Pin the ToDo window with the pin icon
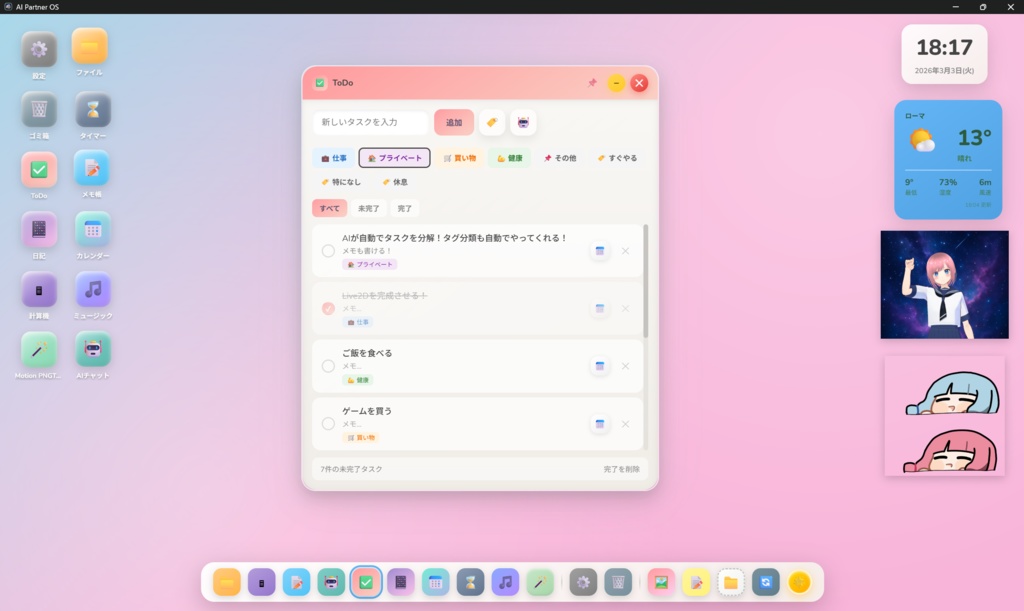 point(591,83)
